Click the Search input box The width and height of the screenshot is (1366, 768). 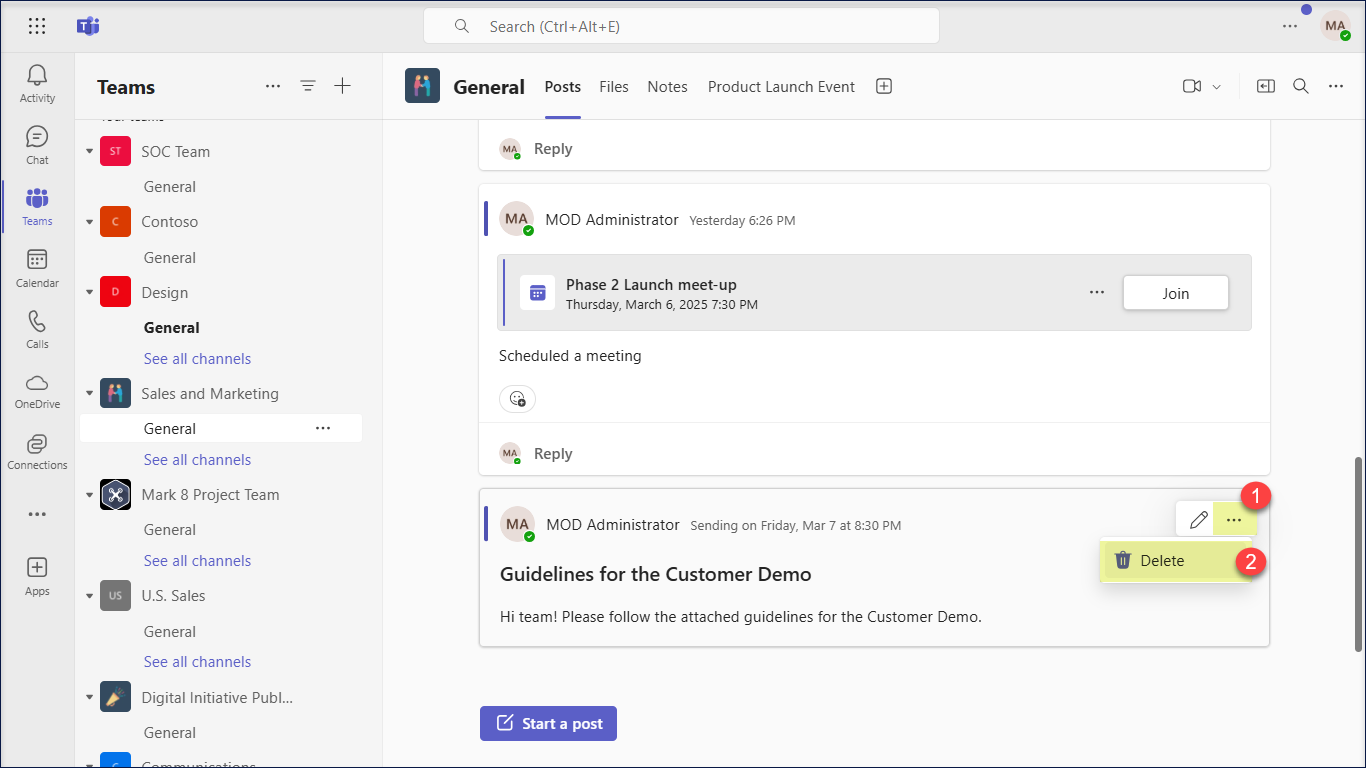681,27
